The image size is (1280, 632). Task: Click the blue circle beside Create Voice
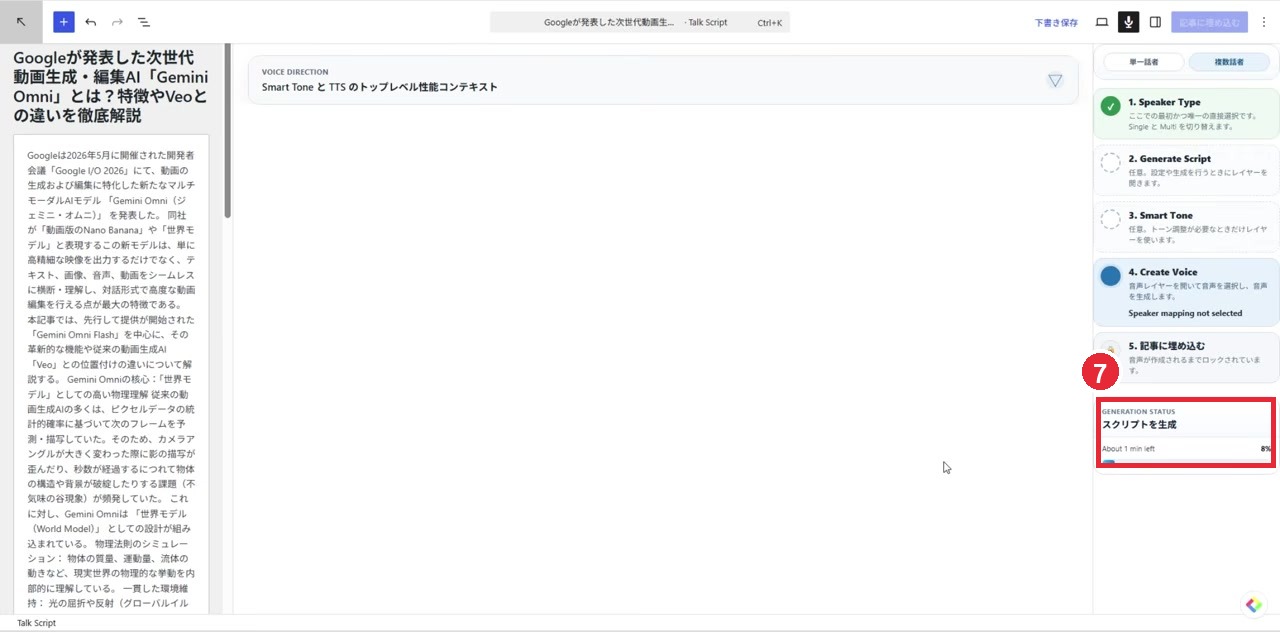[x=1110, y=276]
